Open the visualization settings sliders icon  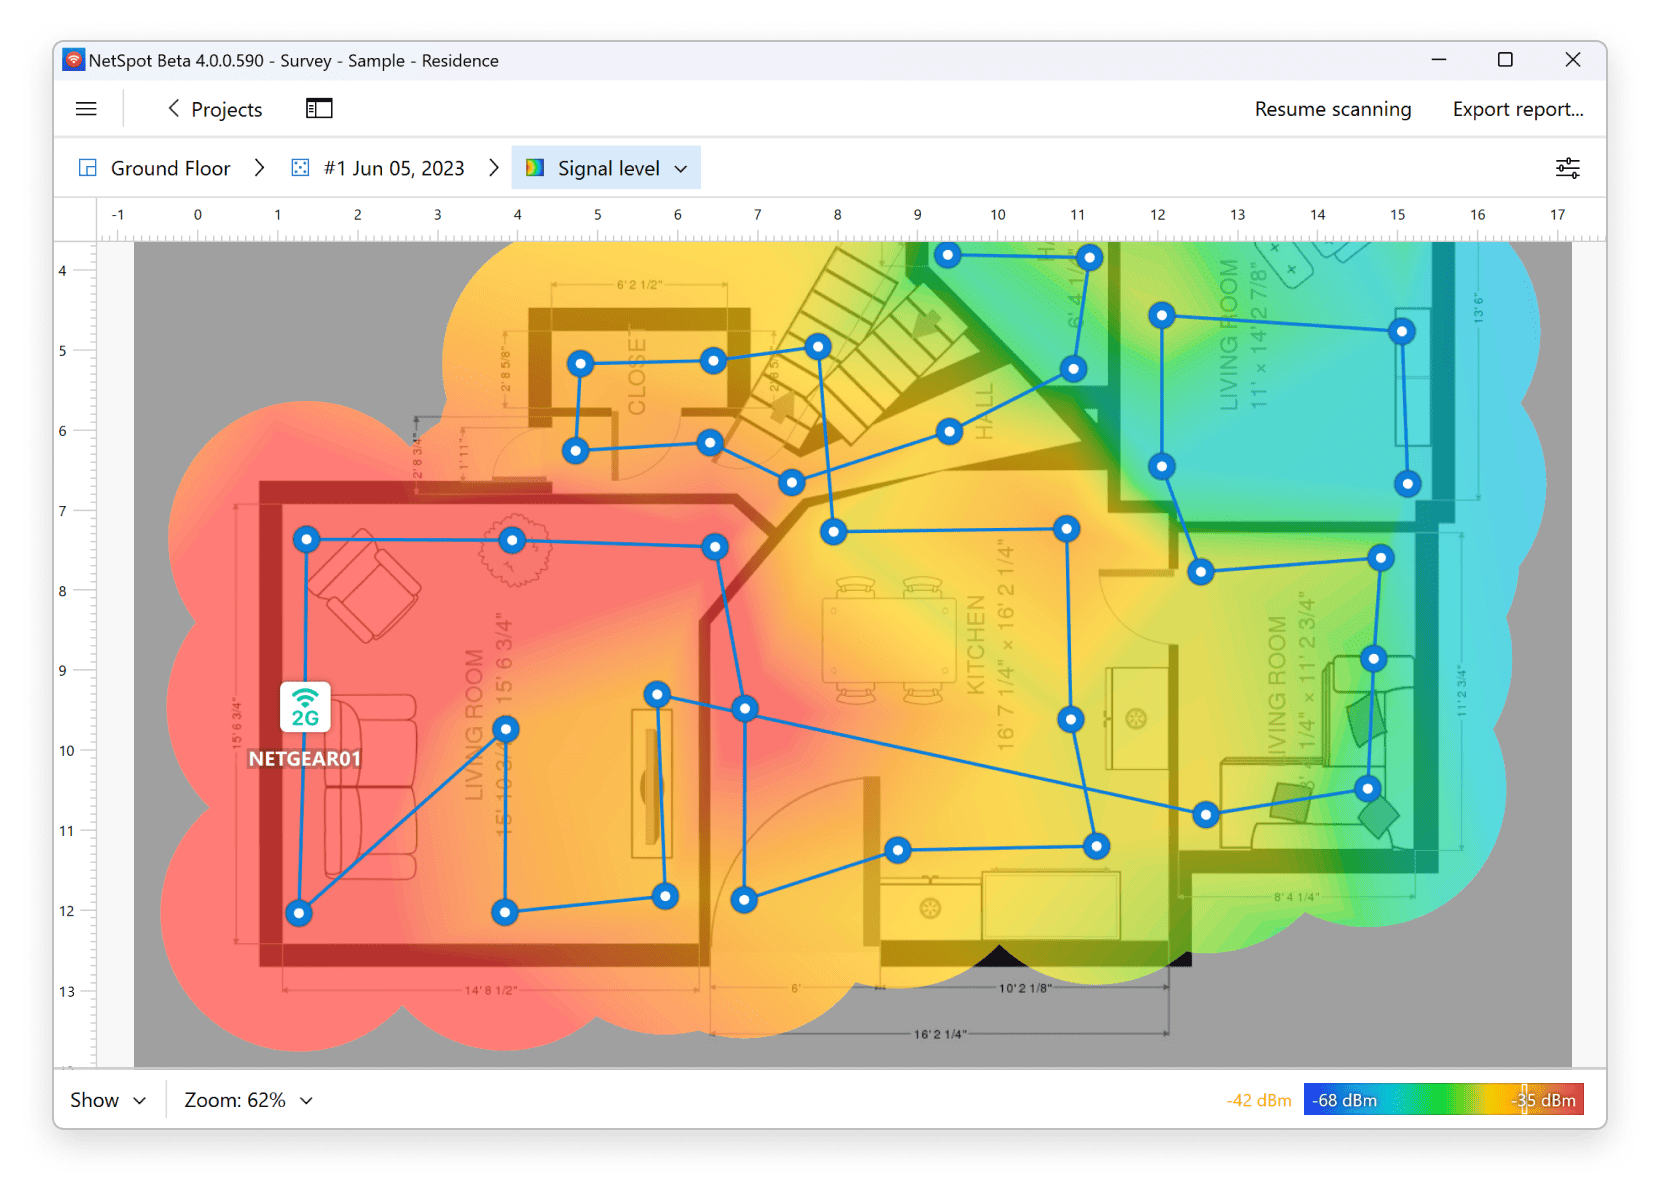(x=1568, y=168)
